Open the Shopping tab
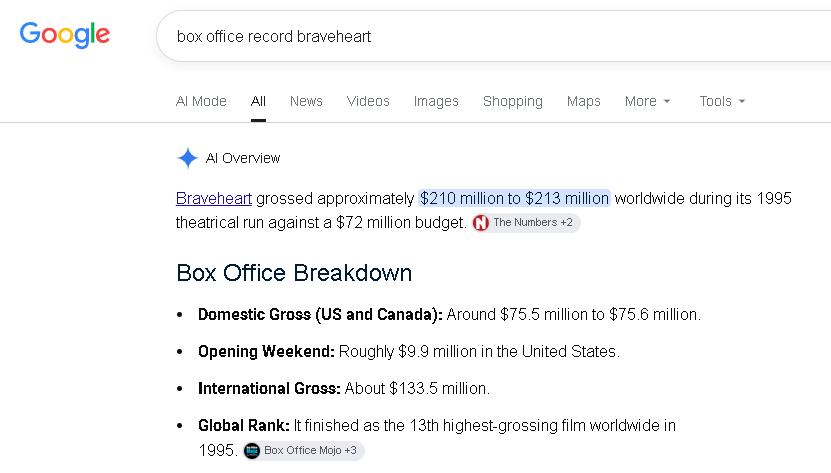 (x=512, y=101)
